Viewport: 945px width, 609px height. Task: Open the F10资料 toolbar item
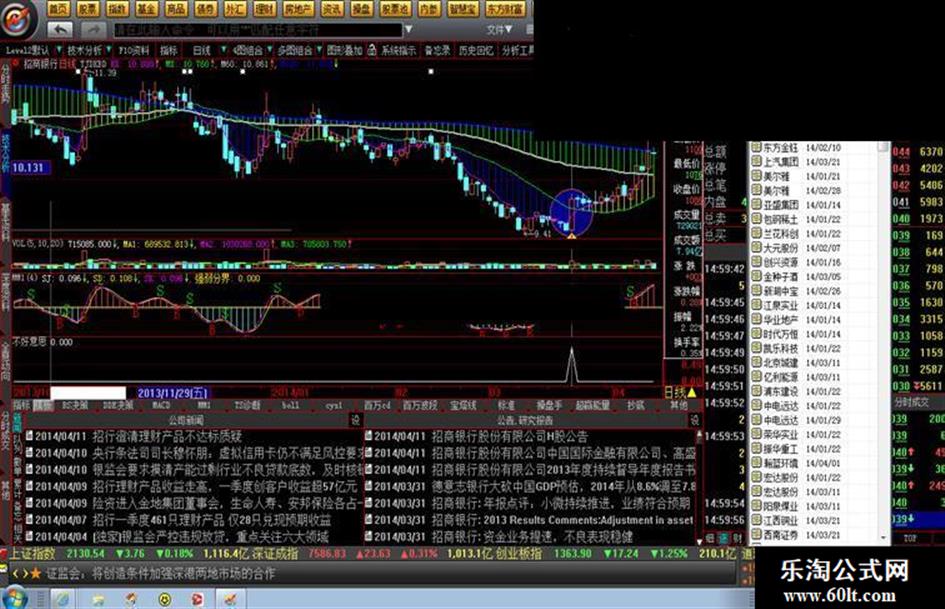[x=133, y=51]
